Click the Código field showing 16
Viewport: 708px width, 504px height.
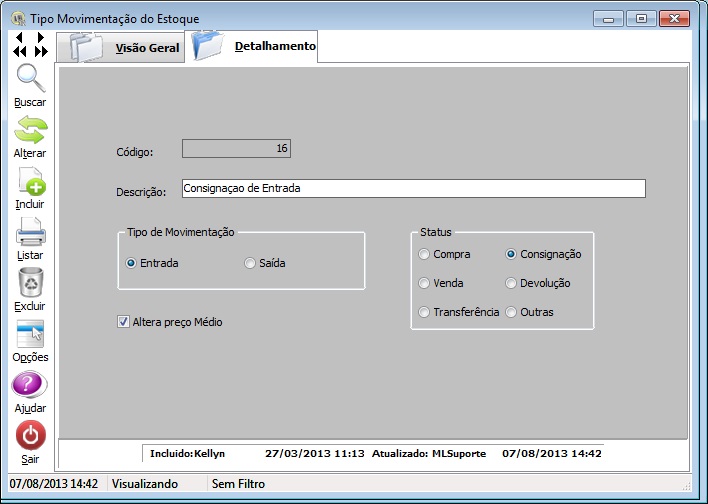pos(236,149)
